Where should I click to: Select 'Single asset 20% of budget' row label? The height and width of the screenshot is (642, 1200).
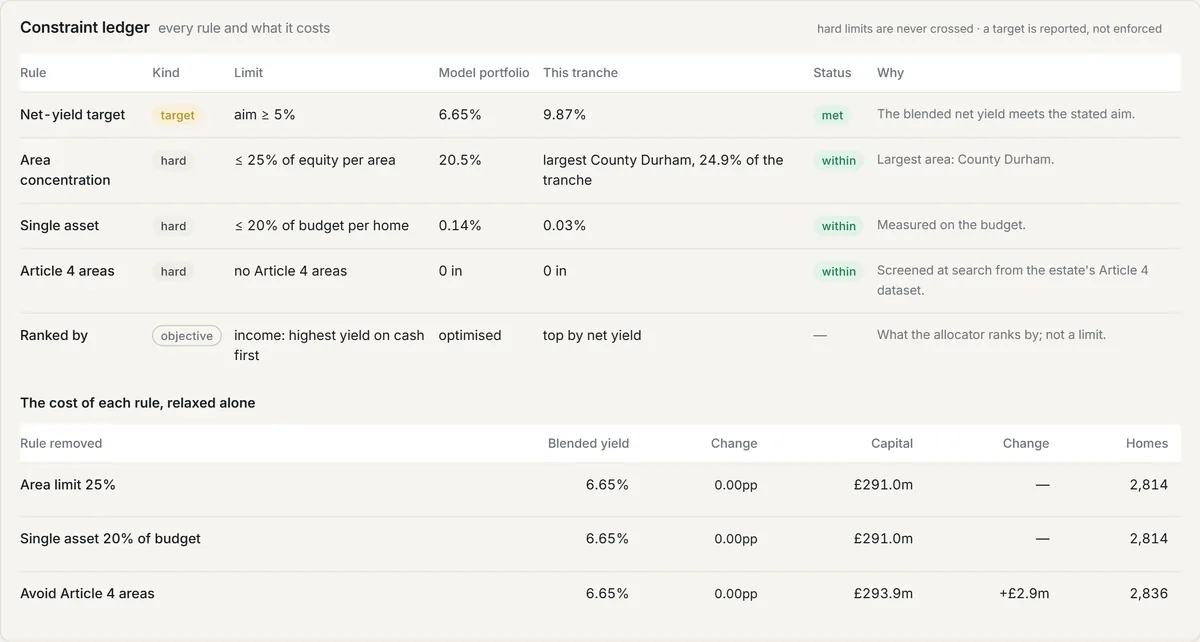pyautogui.click(x=110, y=539)
